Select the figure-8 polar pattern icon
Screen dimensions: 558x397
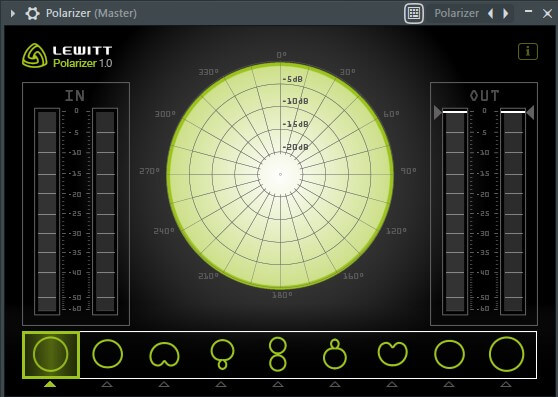[x=278, y=354]
